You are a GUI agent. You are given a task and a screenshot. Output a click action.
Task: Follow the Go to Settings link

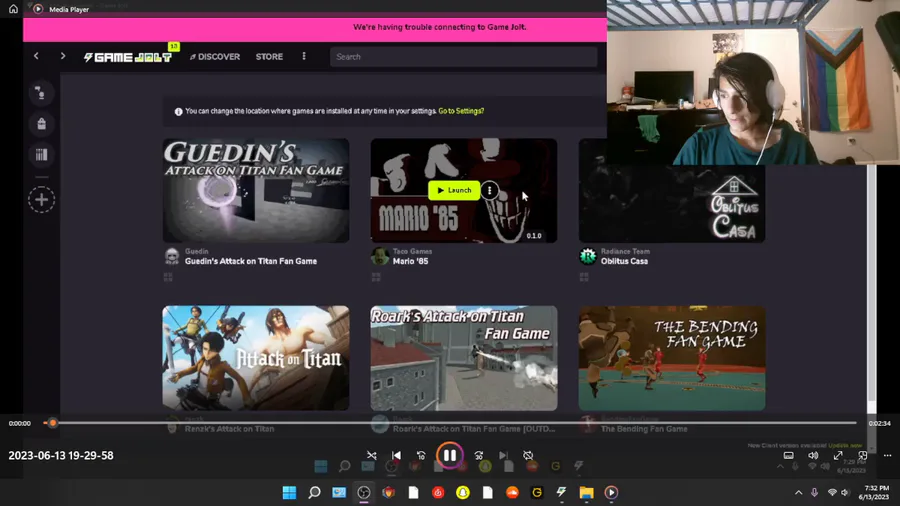click(x=461, y=111)
